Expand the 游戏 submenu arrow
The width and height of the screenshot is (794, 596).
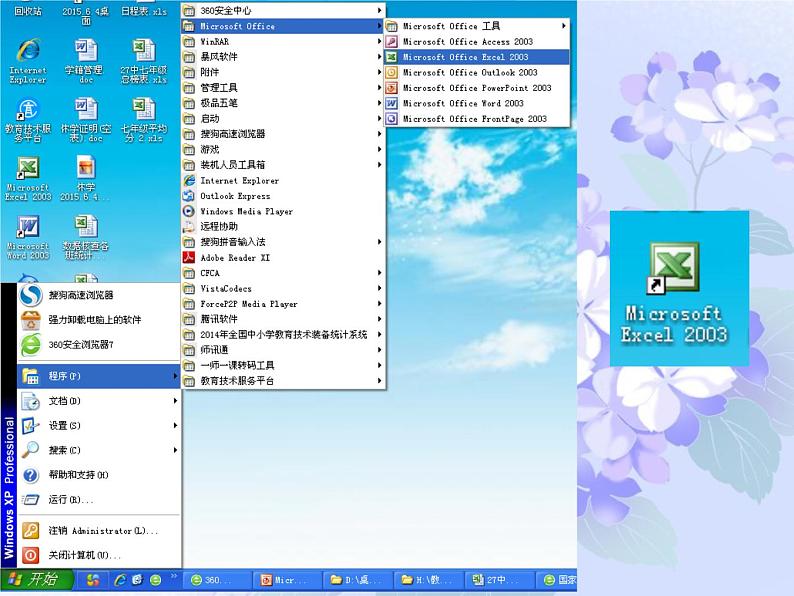pos(379,149)
